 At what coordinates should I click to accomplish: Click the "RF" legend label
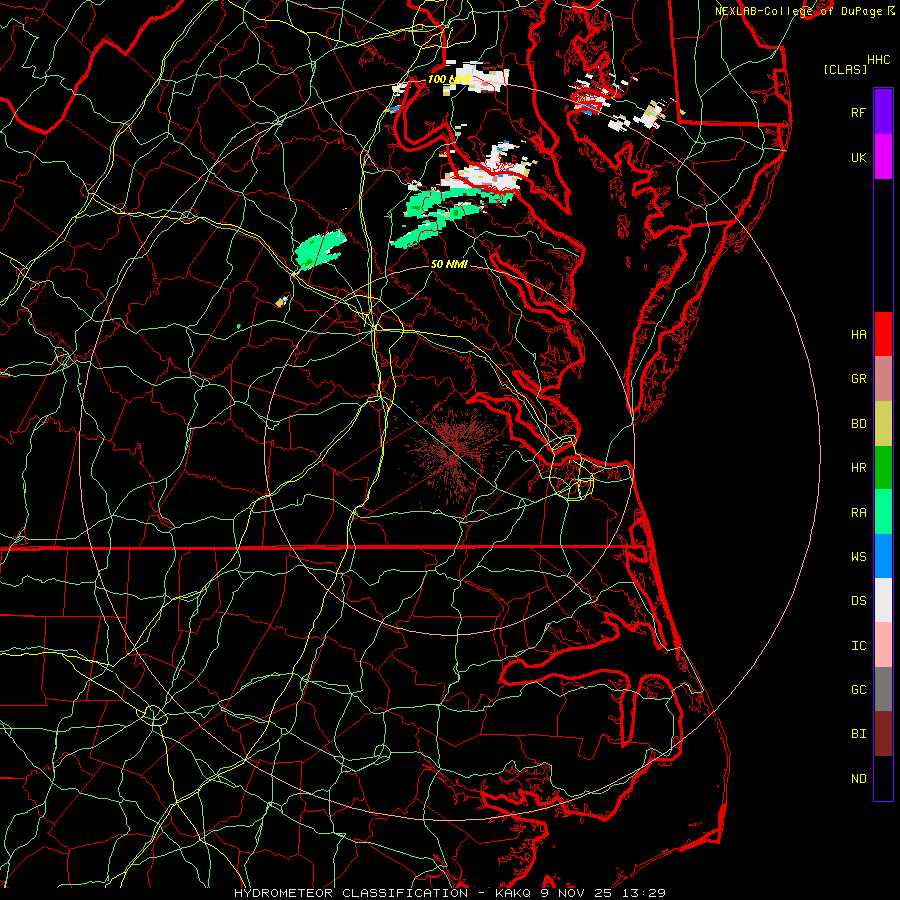tap(858, 112)
